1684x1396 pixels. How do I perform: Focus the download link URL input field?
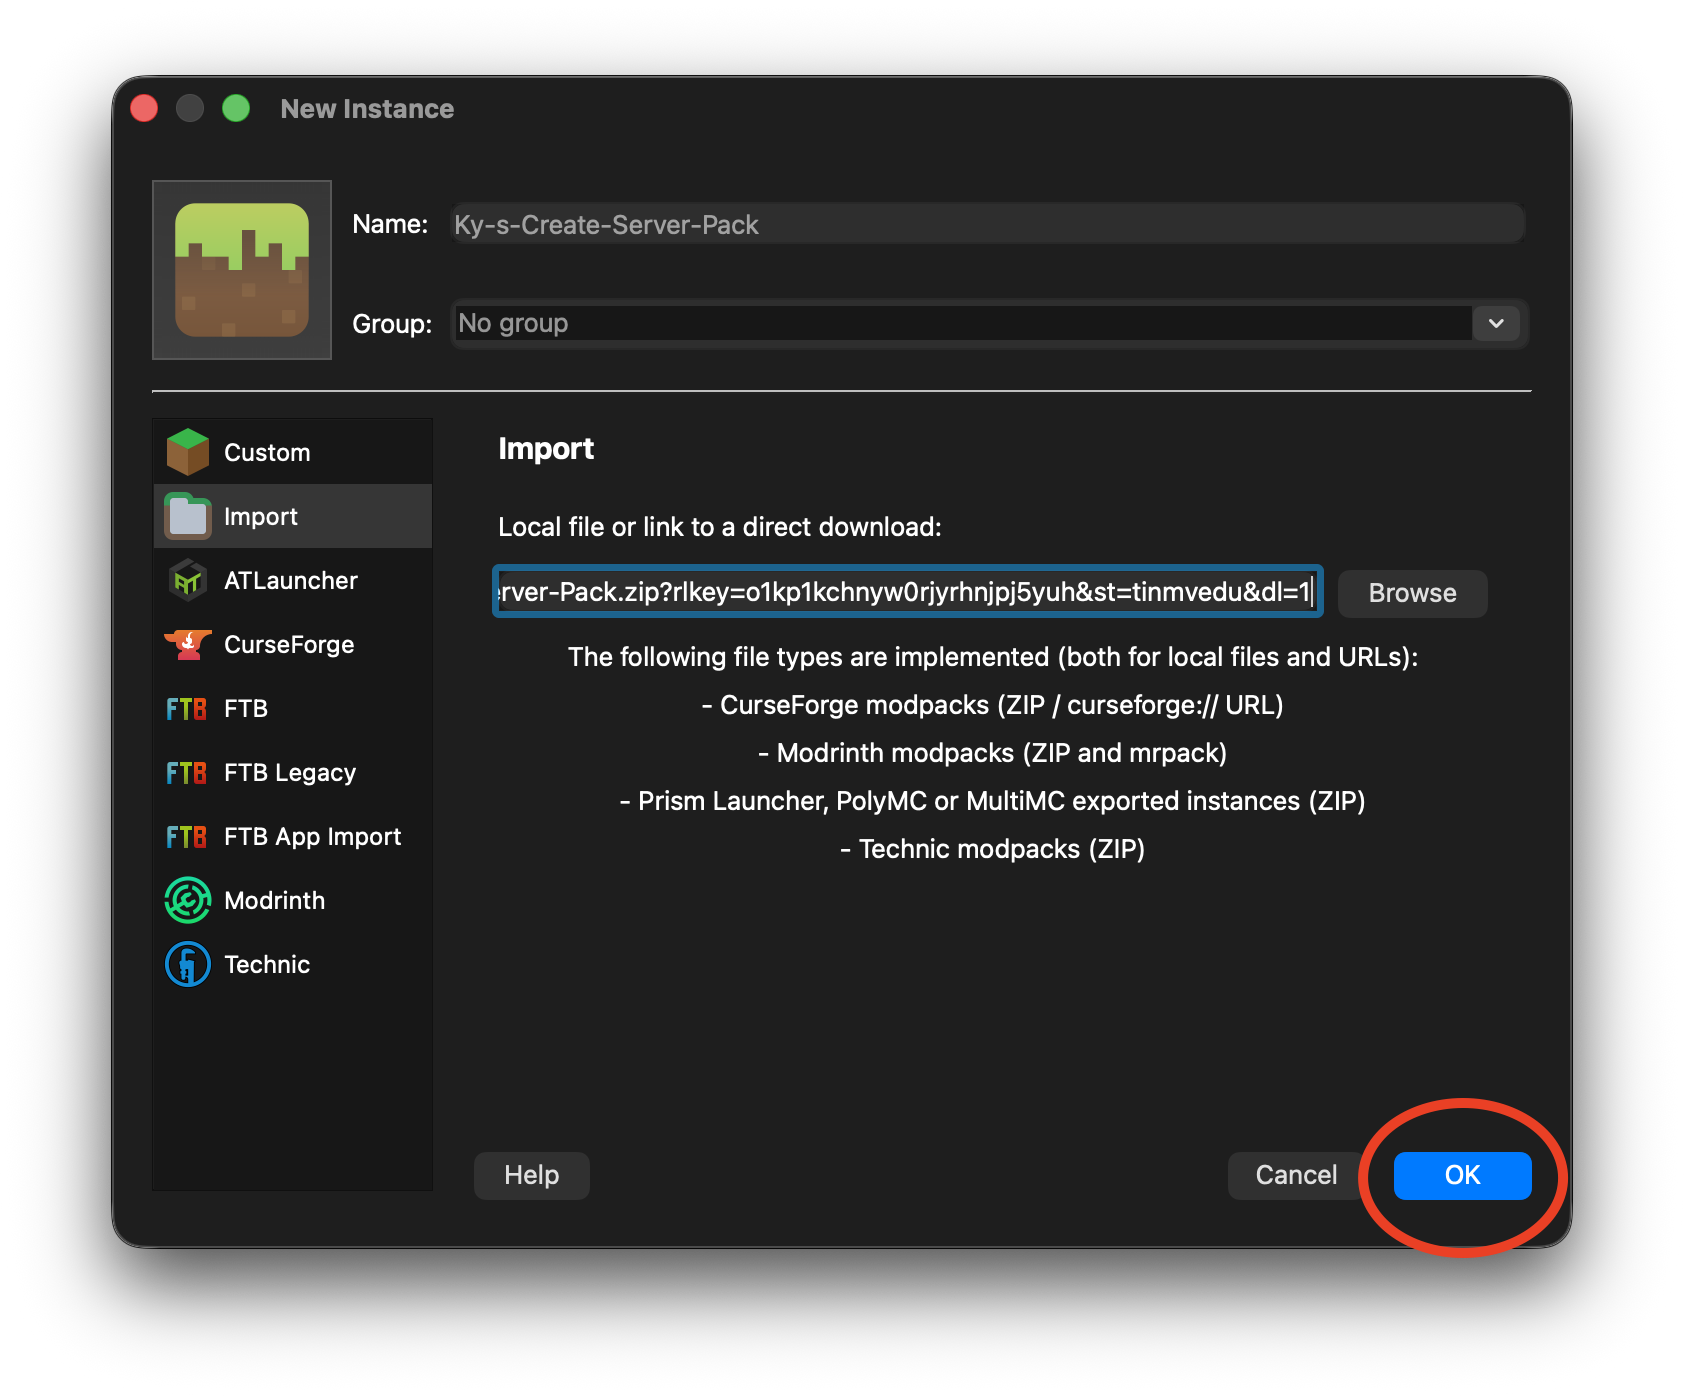point(907,592)
